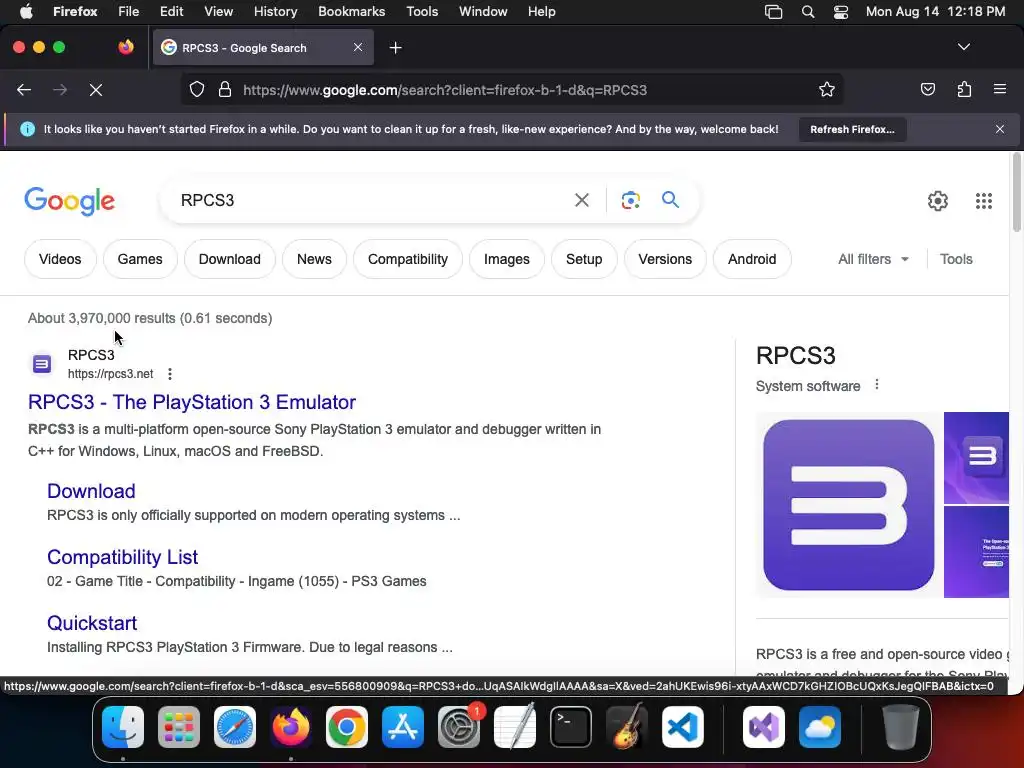Image resolution: width=1024 pixels, height=768 pixels.
Task: Select the Setup filter chip
Action: 584,259
